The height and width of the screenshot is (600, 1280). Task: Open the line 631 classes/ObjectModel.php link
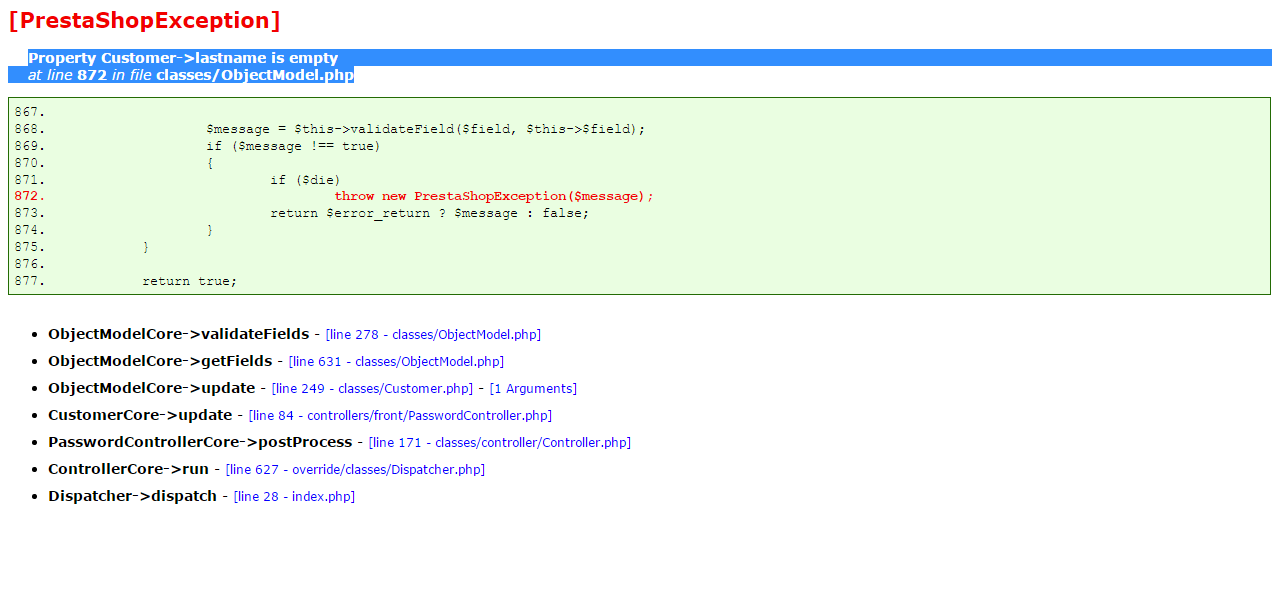(x=396, y=362)
